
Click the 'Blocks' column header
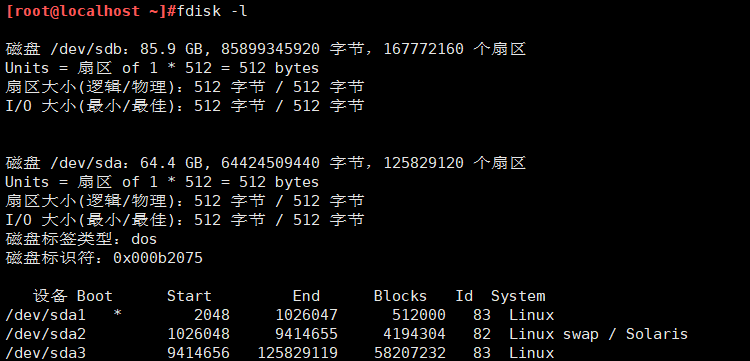400,296
